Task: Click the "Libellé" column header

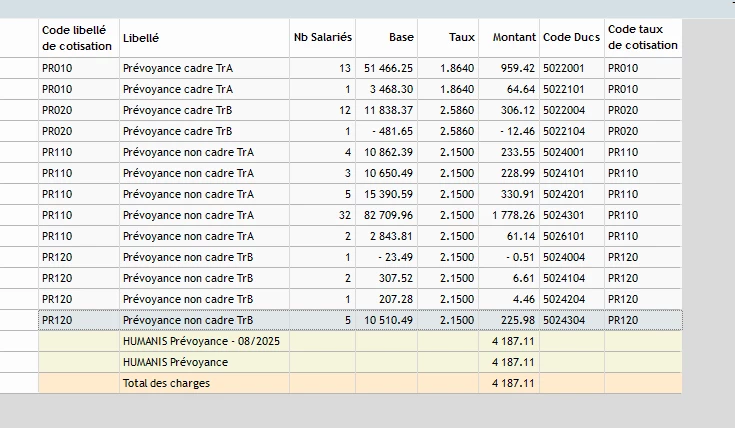Action: (x=204, y=38)
